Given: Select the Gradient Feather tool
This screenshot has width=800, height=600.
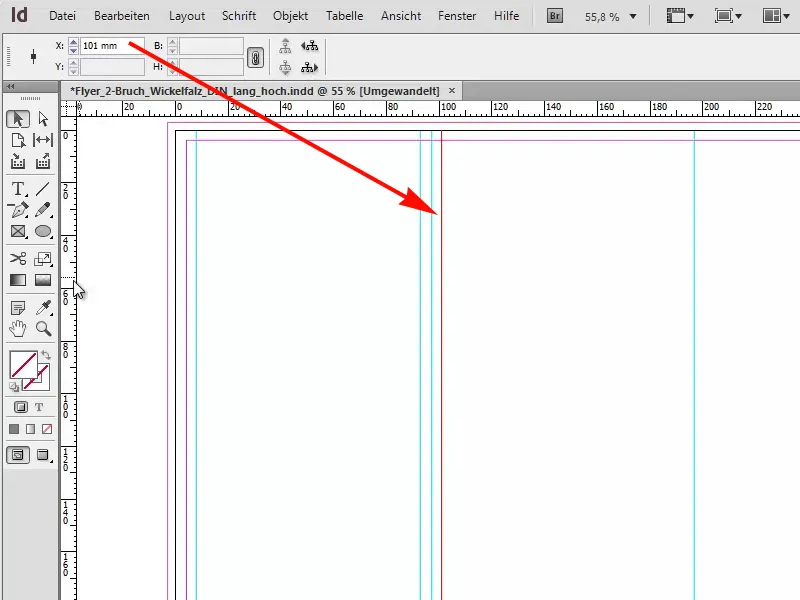Looking at the screenshot, I should 43,280.
